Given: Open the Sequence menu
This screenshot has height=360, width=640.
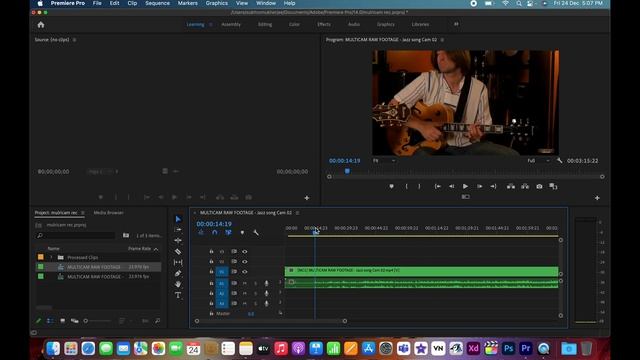Looking at the screenshot, I should (x=158, y=3).
